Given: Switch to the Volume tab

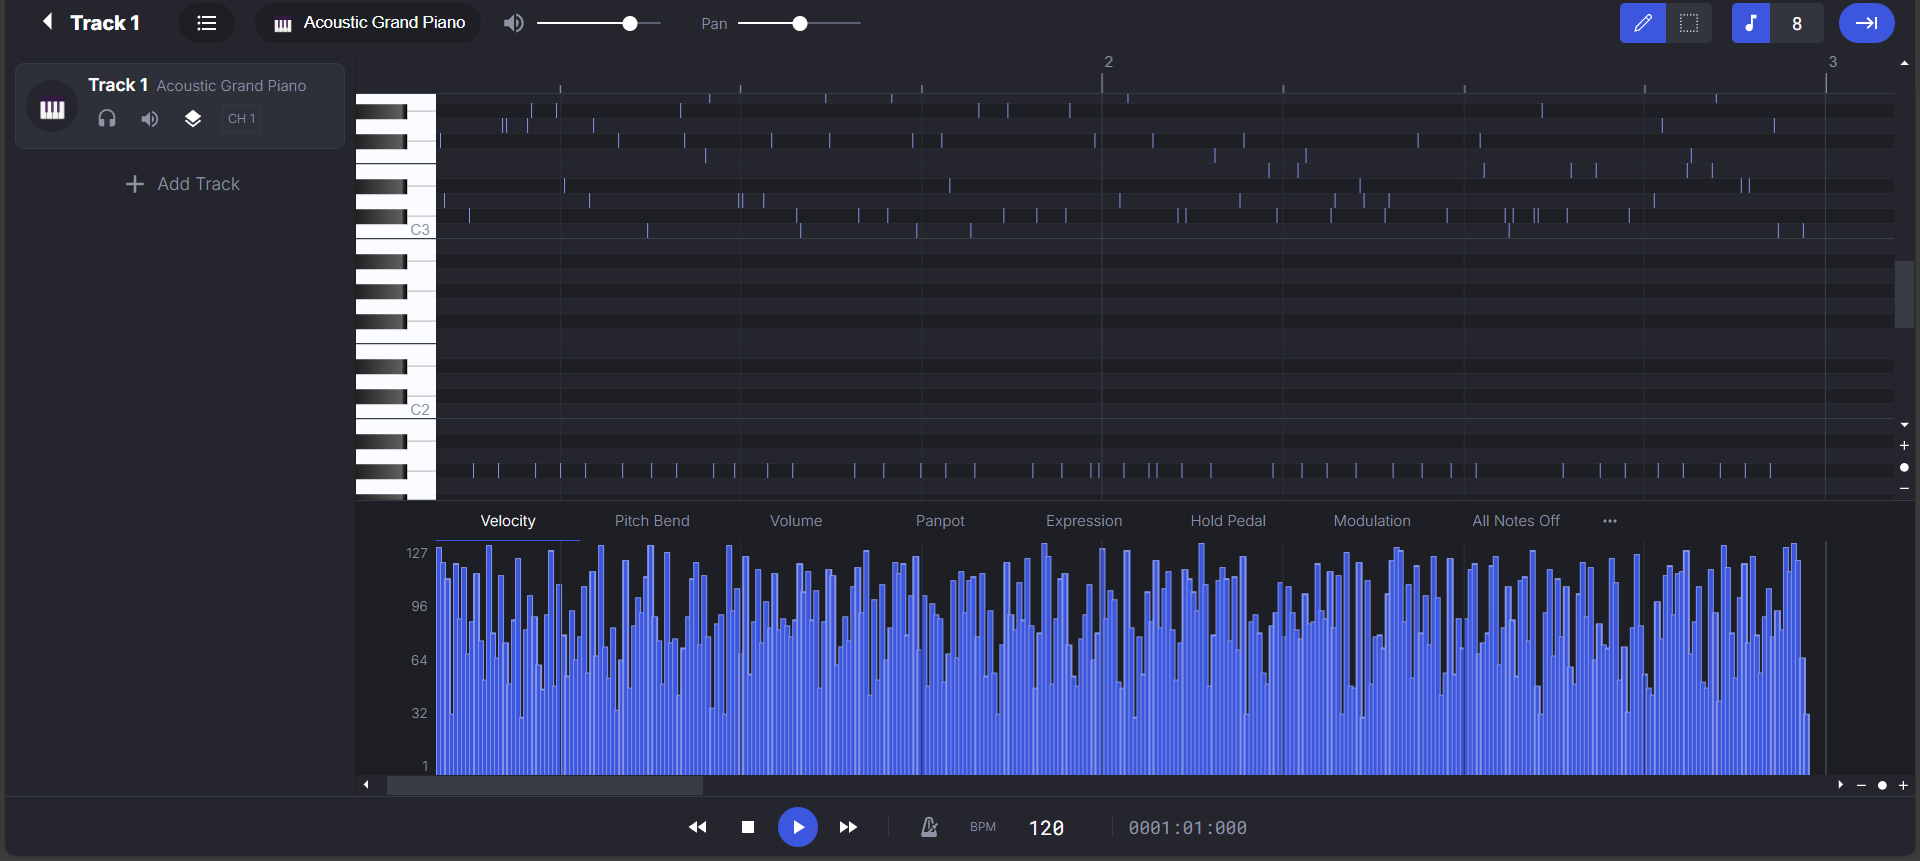Looking at the screenshot, I should [796, 521].
